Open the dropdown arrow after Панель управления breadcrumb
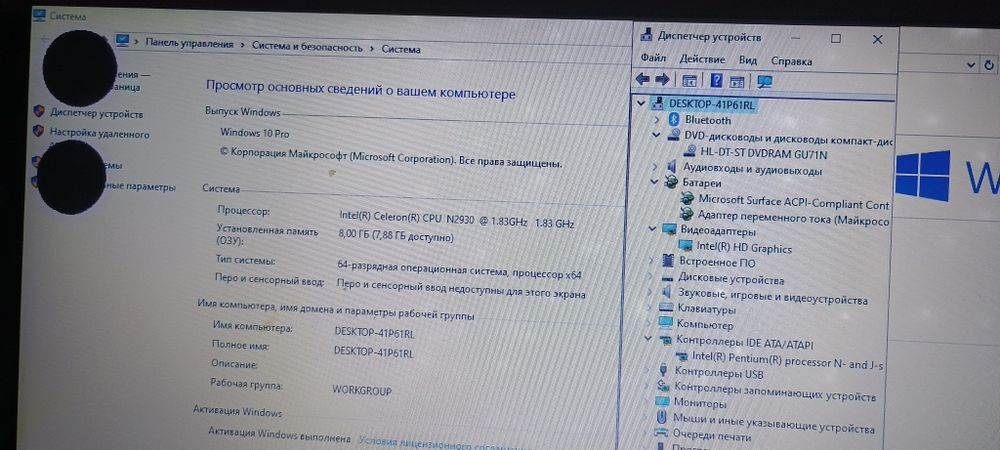1000x450 pixels. coord(242,45)
